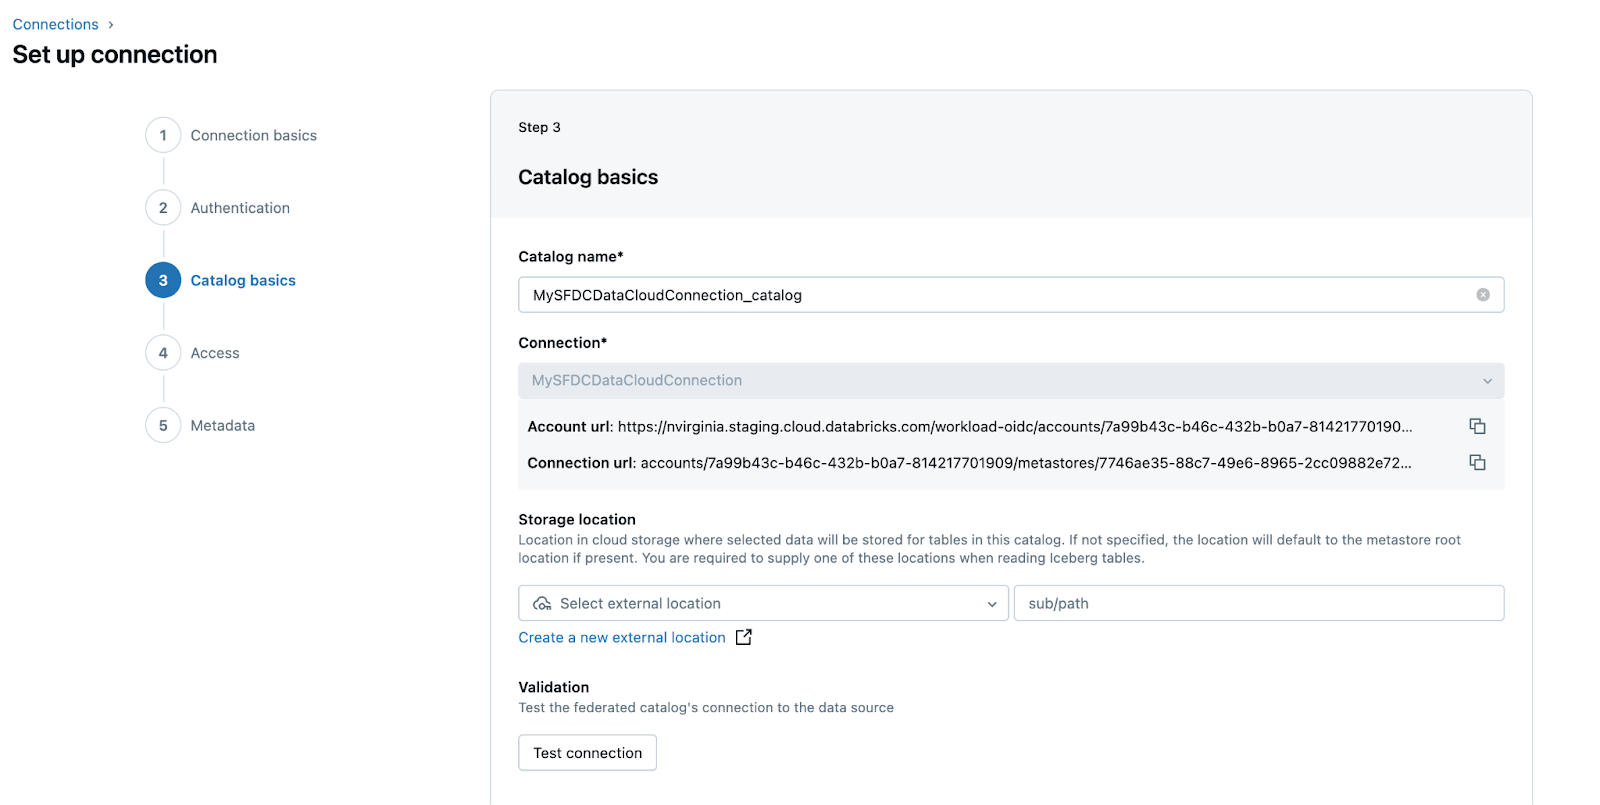
Task: Open the Select external location dropdown
Action: pyautogui.click(x=763, y=603)
